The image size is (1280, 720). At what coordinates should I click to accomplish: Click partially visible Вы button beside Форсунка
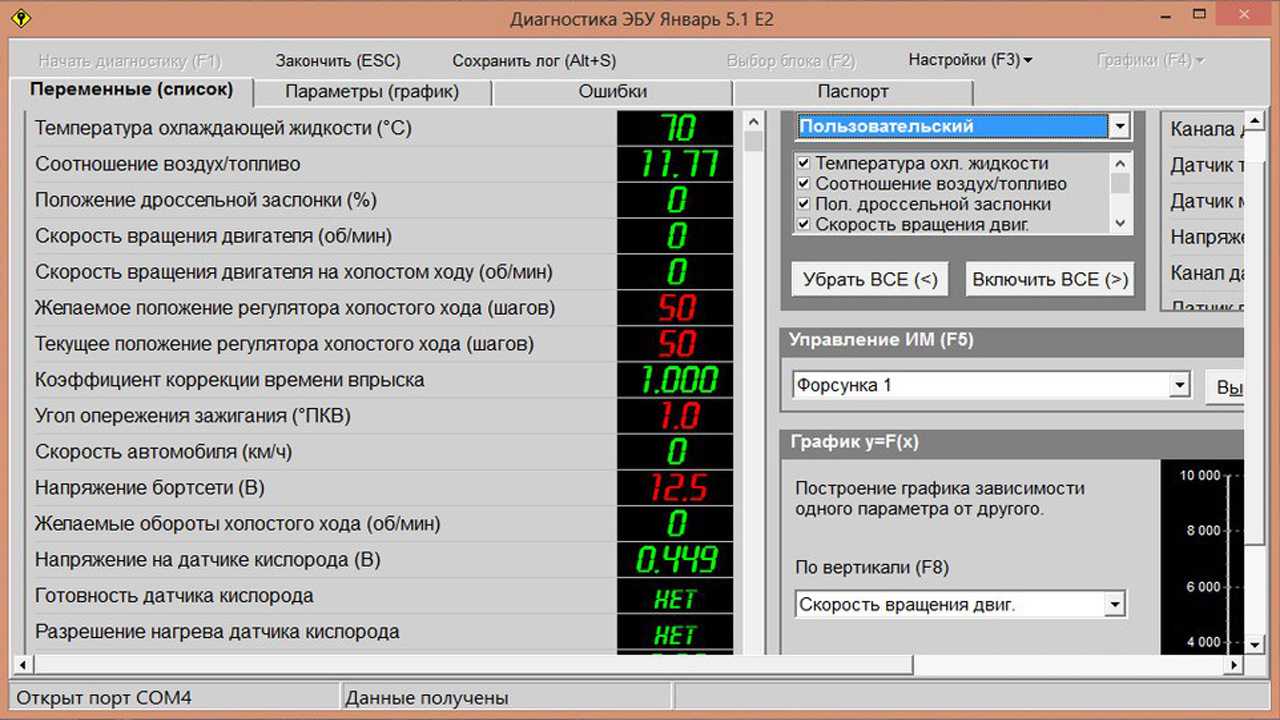pyautogui.click(x=1227, y=388)
